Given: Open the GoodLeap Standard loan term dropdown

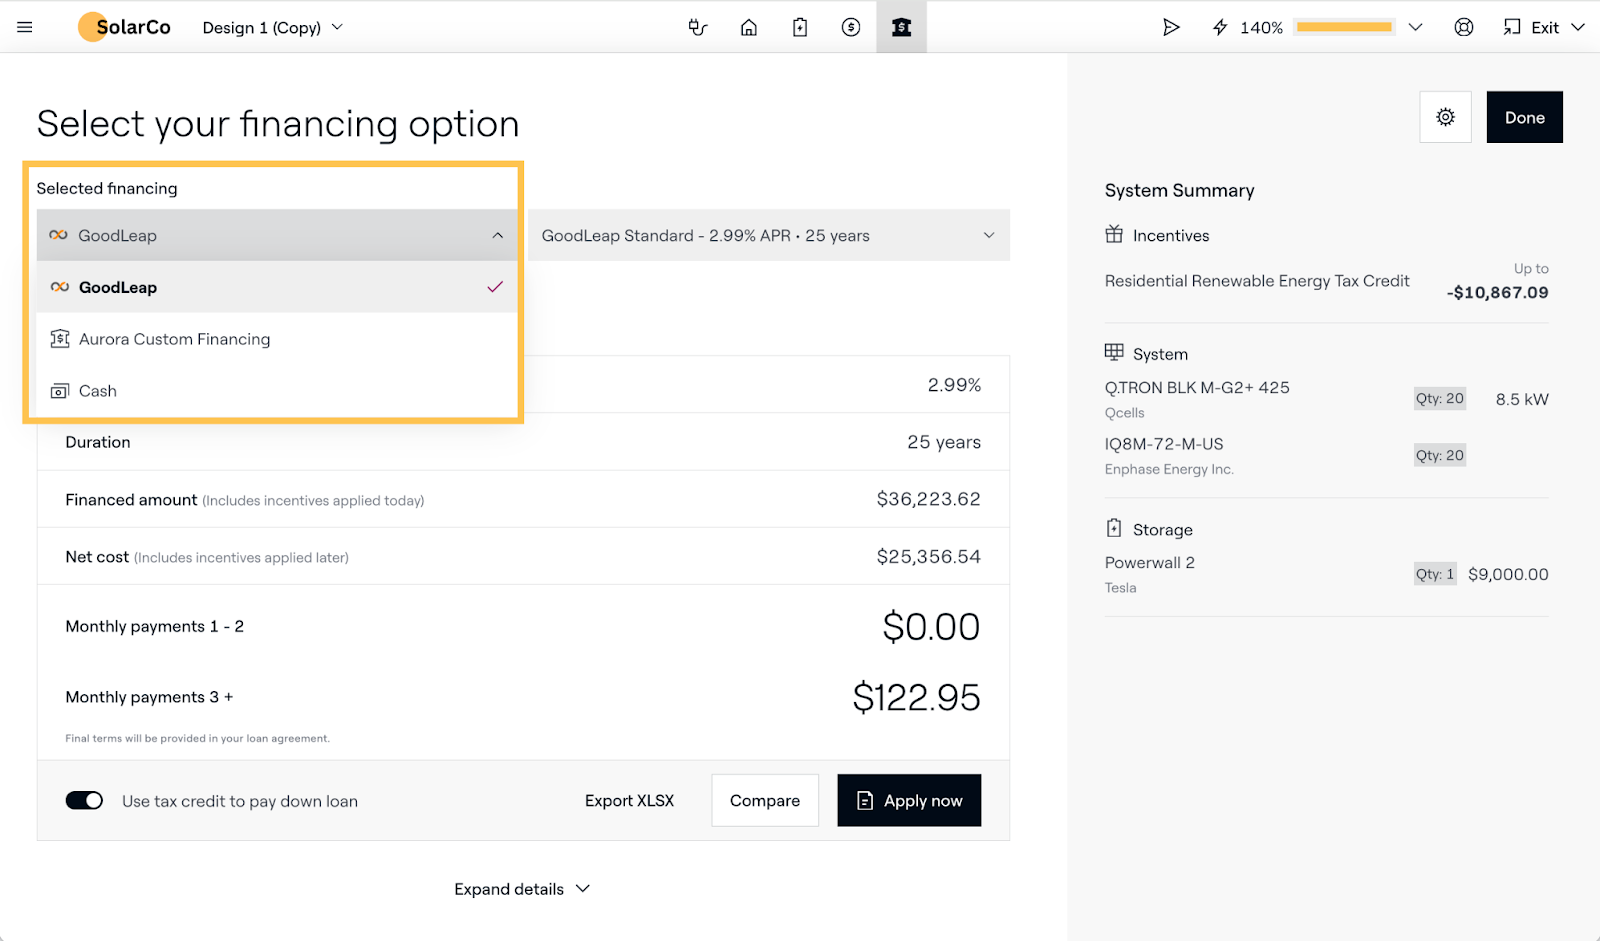Looking at the screenshot, I should 768,235.
